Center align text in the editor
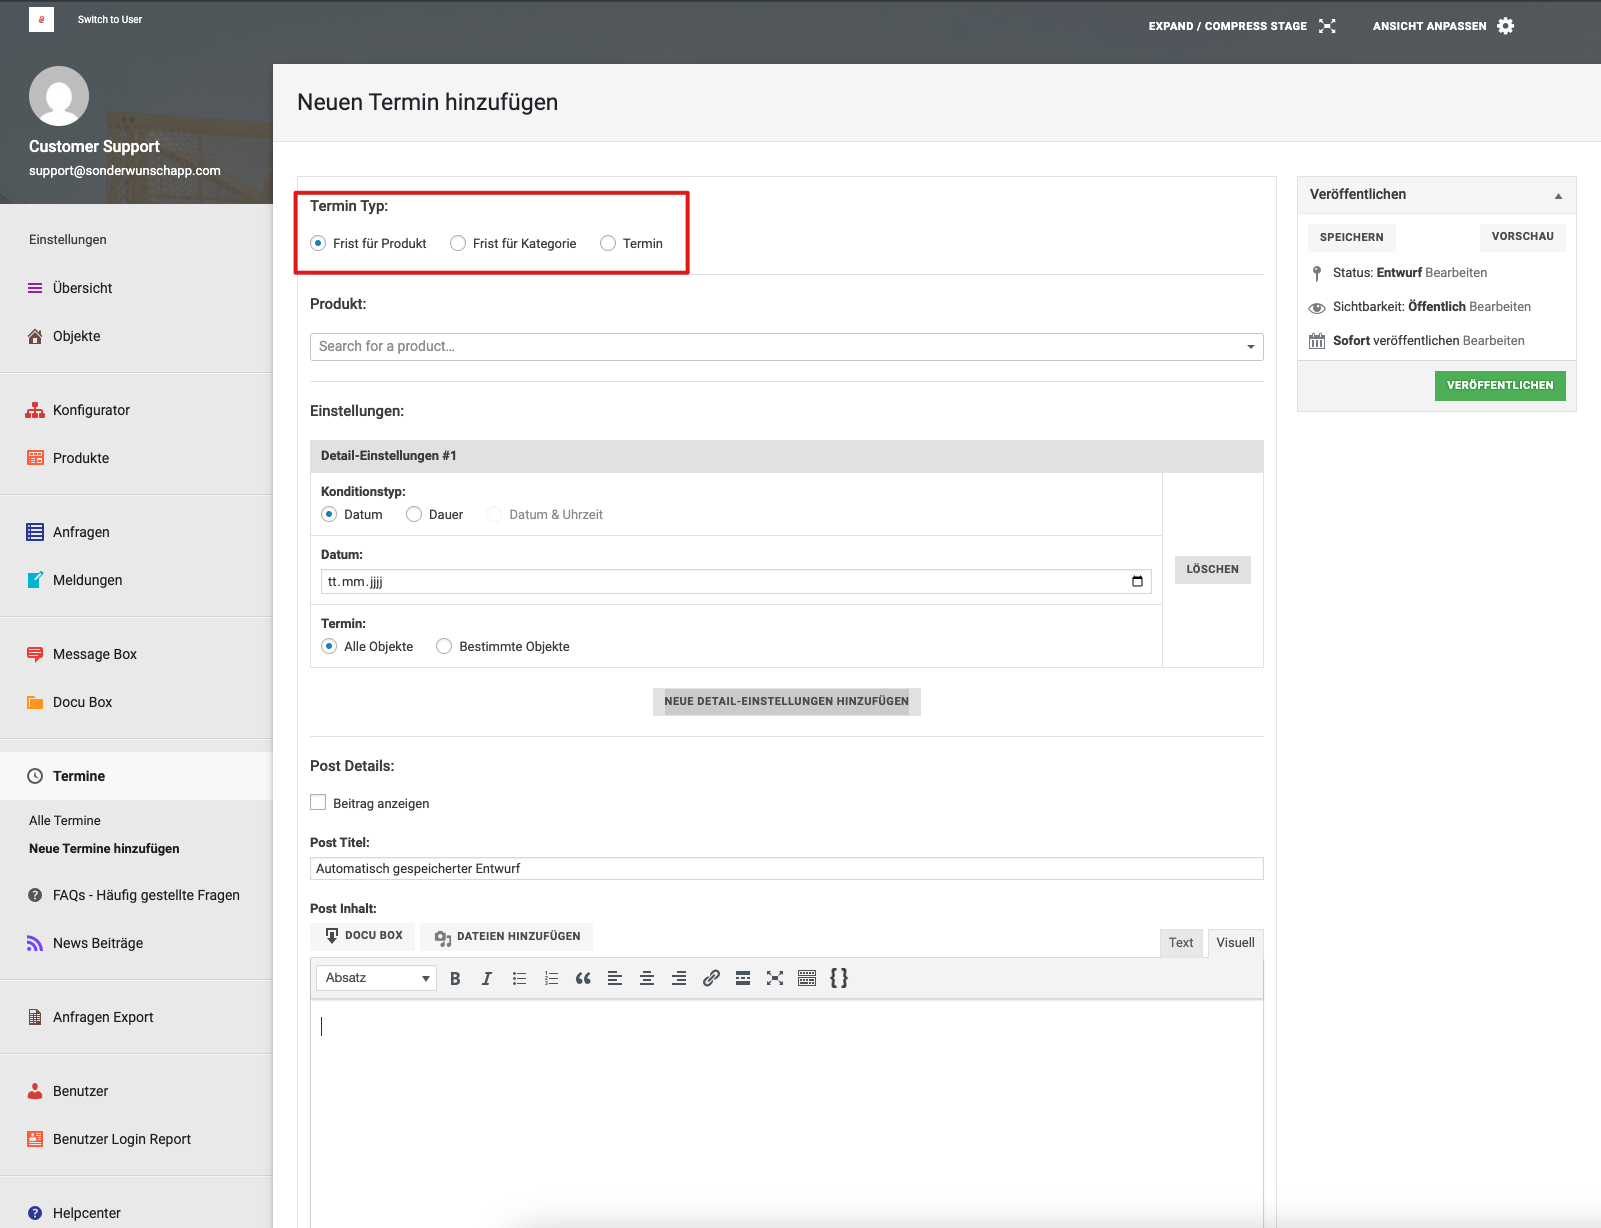 (647, 978)
